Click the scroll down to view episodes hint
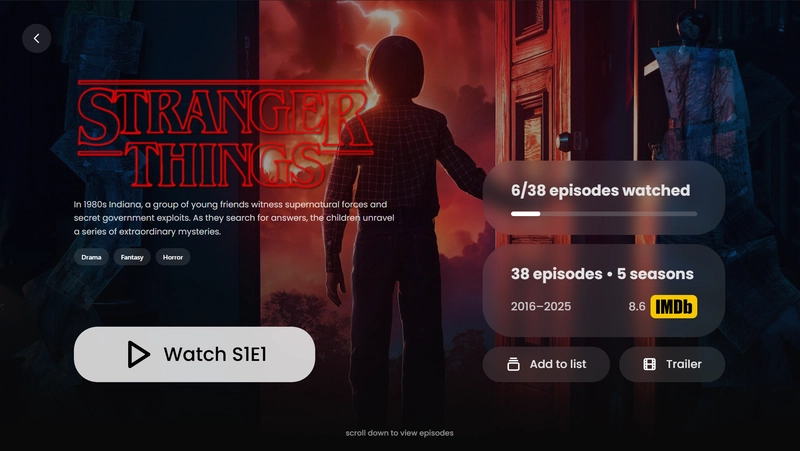 pos(399,433)
